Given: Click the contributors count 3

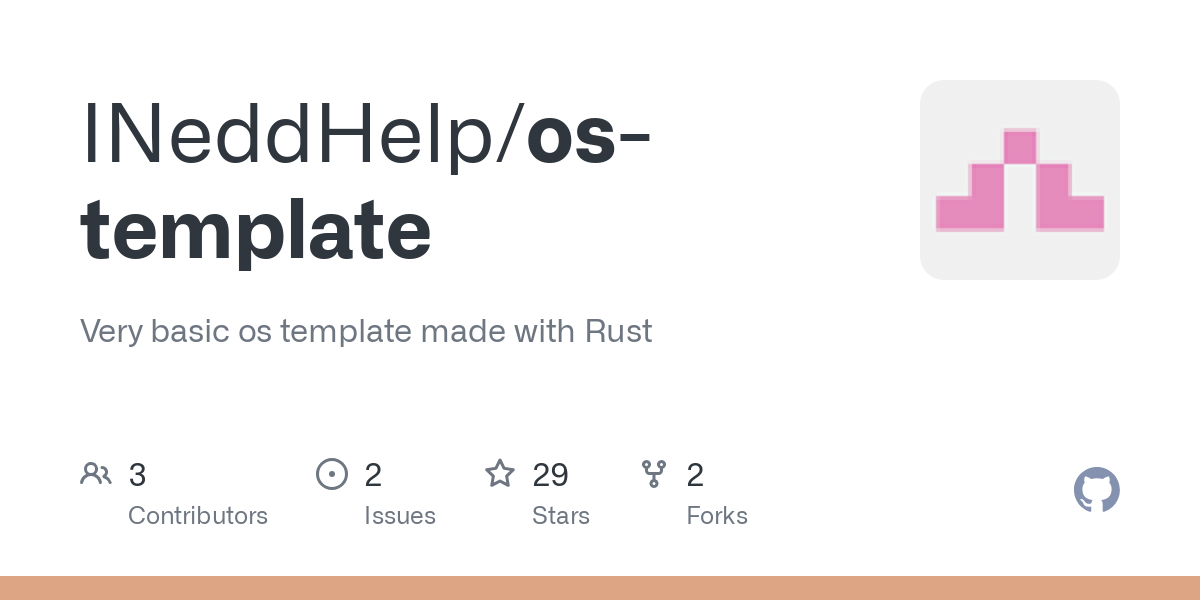Looking at the screenshot, I should [x=138, y=475].
